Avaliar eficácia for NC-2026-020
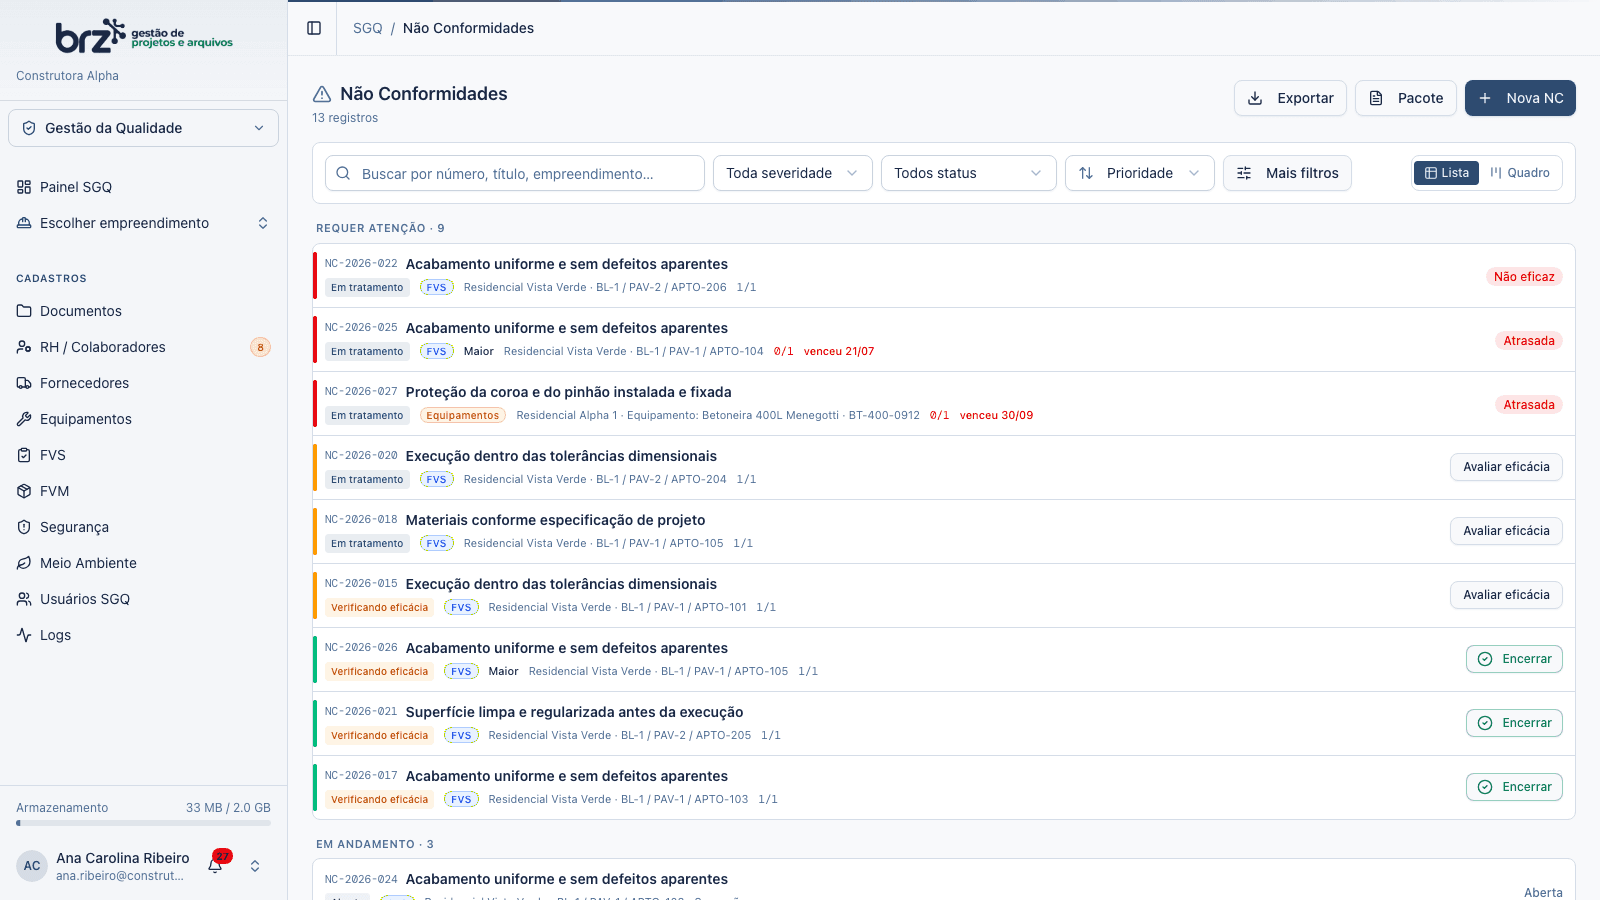Image resolution: width=1600 pixels, height=900 pixels. pyautogui.click(x=1506, y=467)
